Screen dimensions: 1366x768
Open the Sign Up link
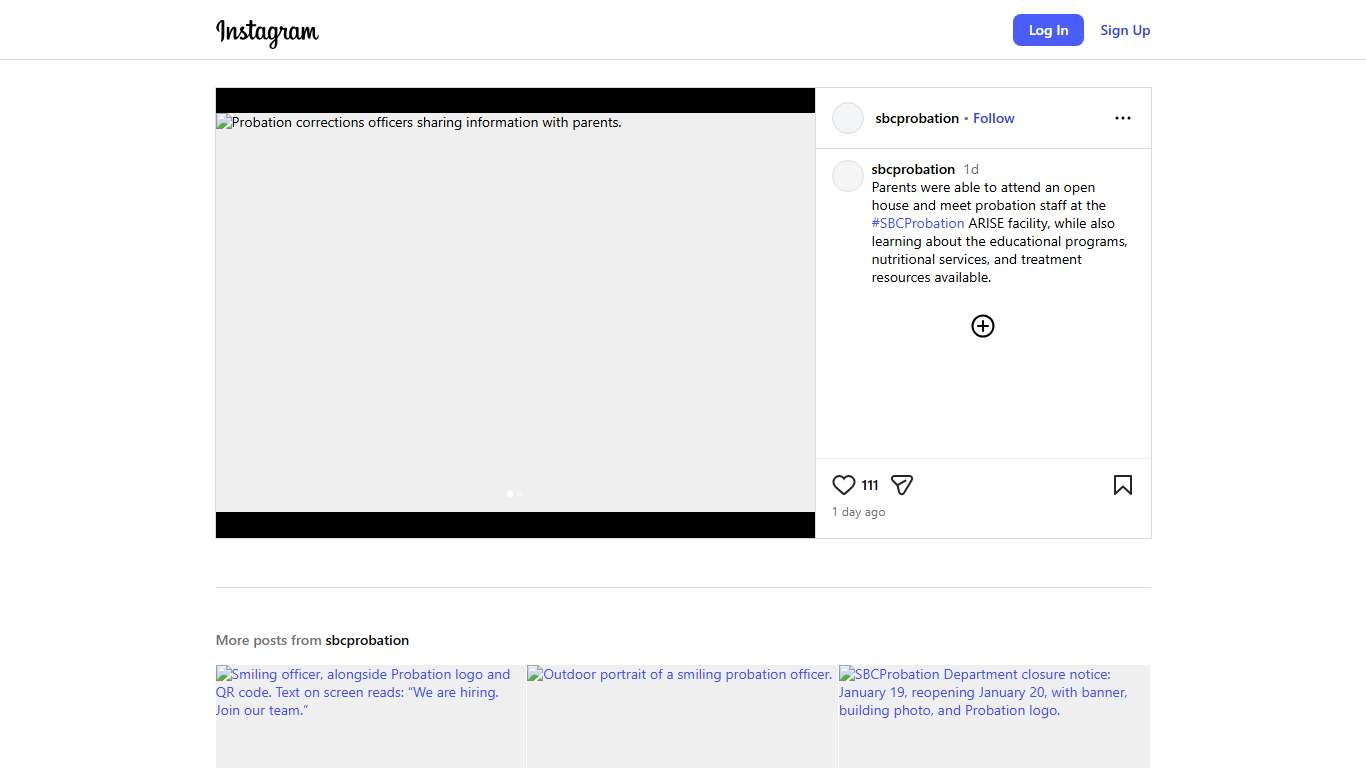click(1124, 30)
